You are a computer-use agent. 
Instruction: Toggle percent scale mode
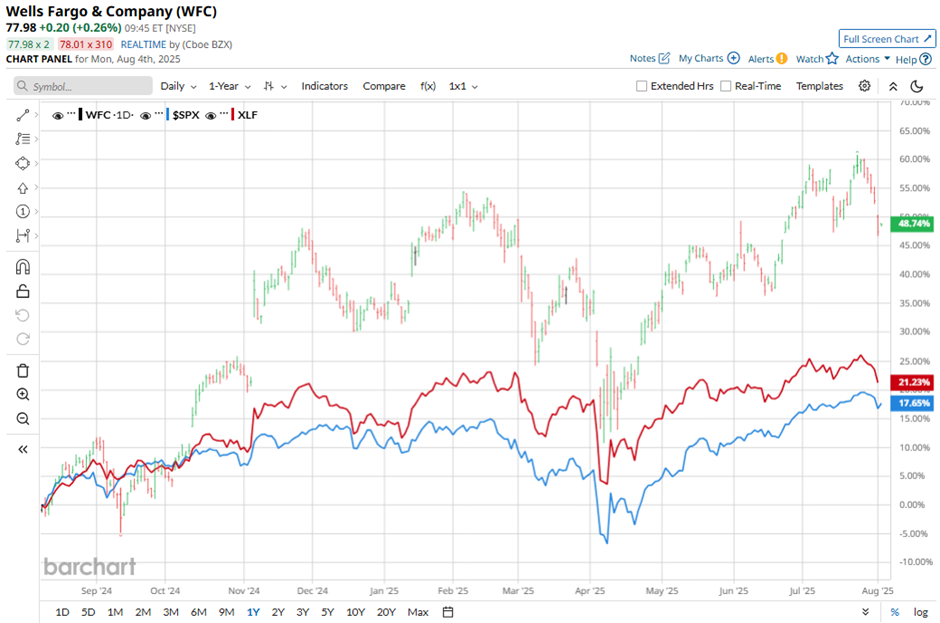[894, 612]
